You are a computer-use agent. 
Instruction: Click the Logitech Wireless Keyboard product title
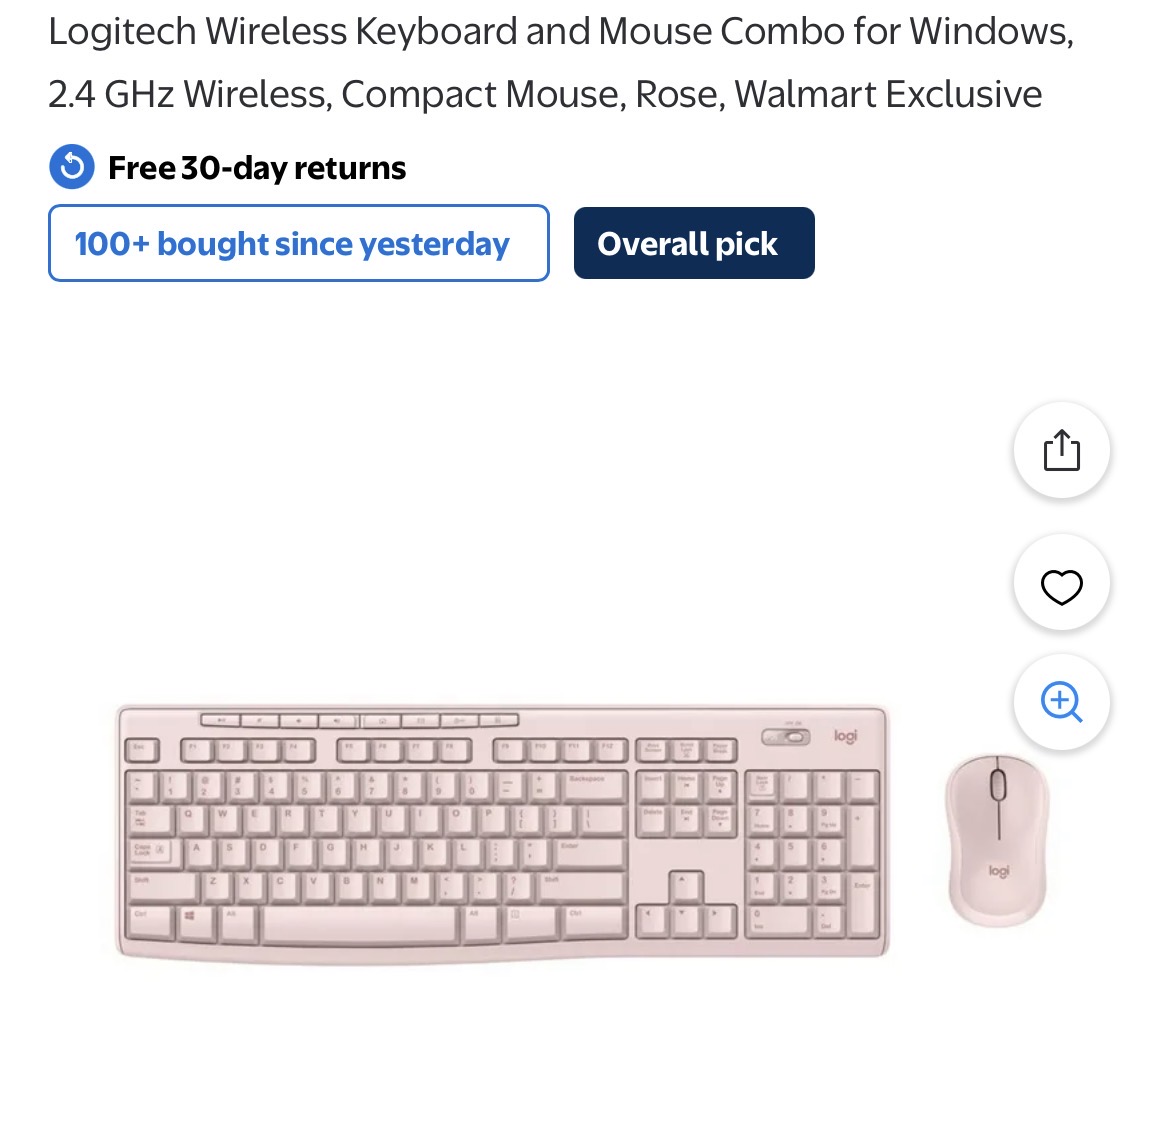[560, 63]
